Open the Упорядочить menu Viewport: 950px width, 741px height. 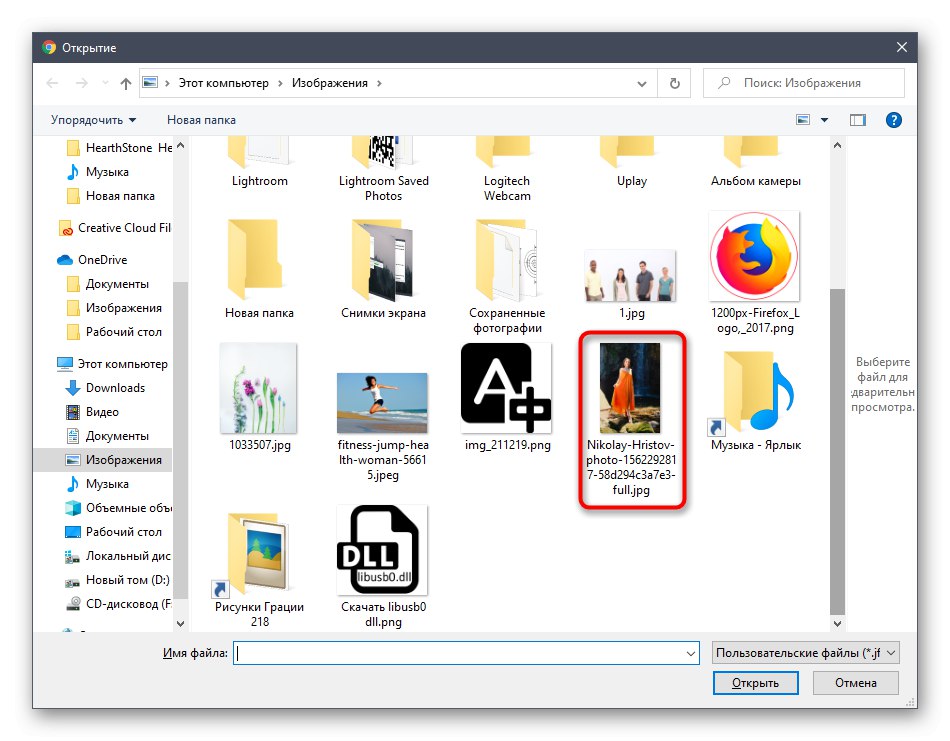(93, 120)
